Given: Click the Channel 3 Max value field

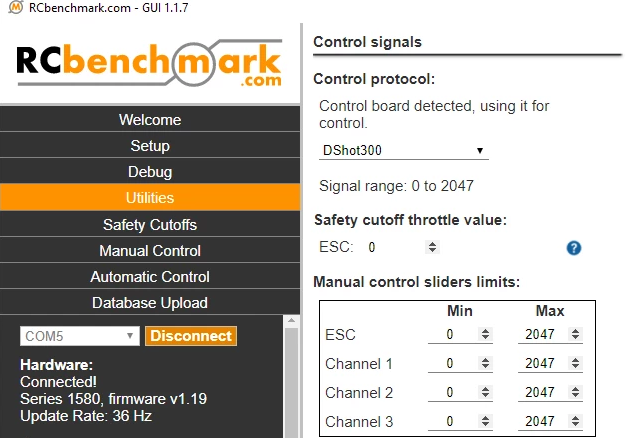Looking at the screenshot, I should point(541,420).
